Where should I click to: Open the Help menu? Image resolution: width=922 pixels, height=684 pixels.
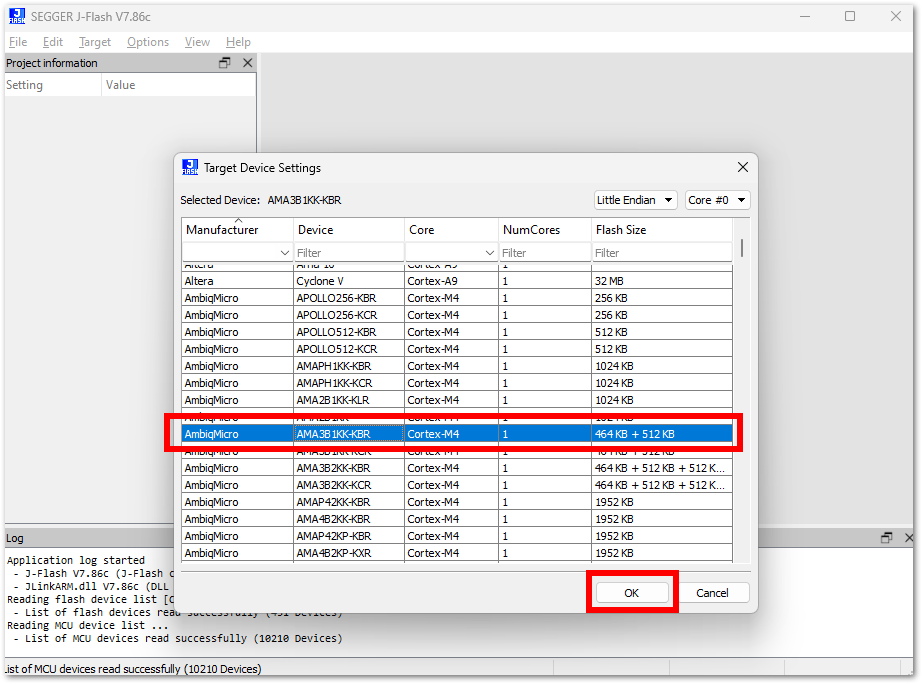pos(238,42)
